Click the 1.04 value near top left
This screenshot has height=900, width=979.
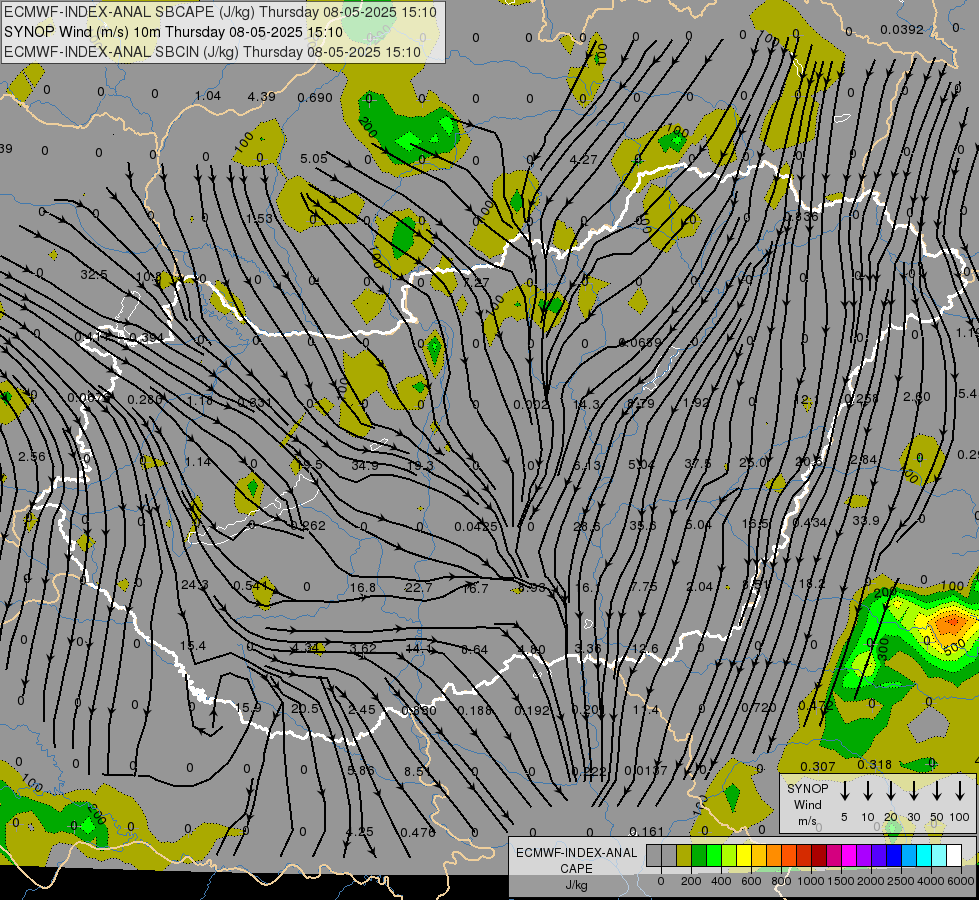pyautogui.click(x=208, y=96)
